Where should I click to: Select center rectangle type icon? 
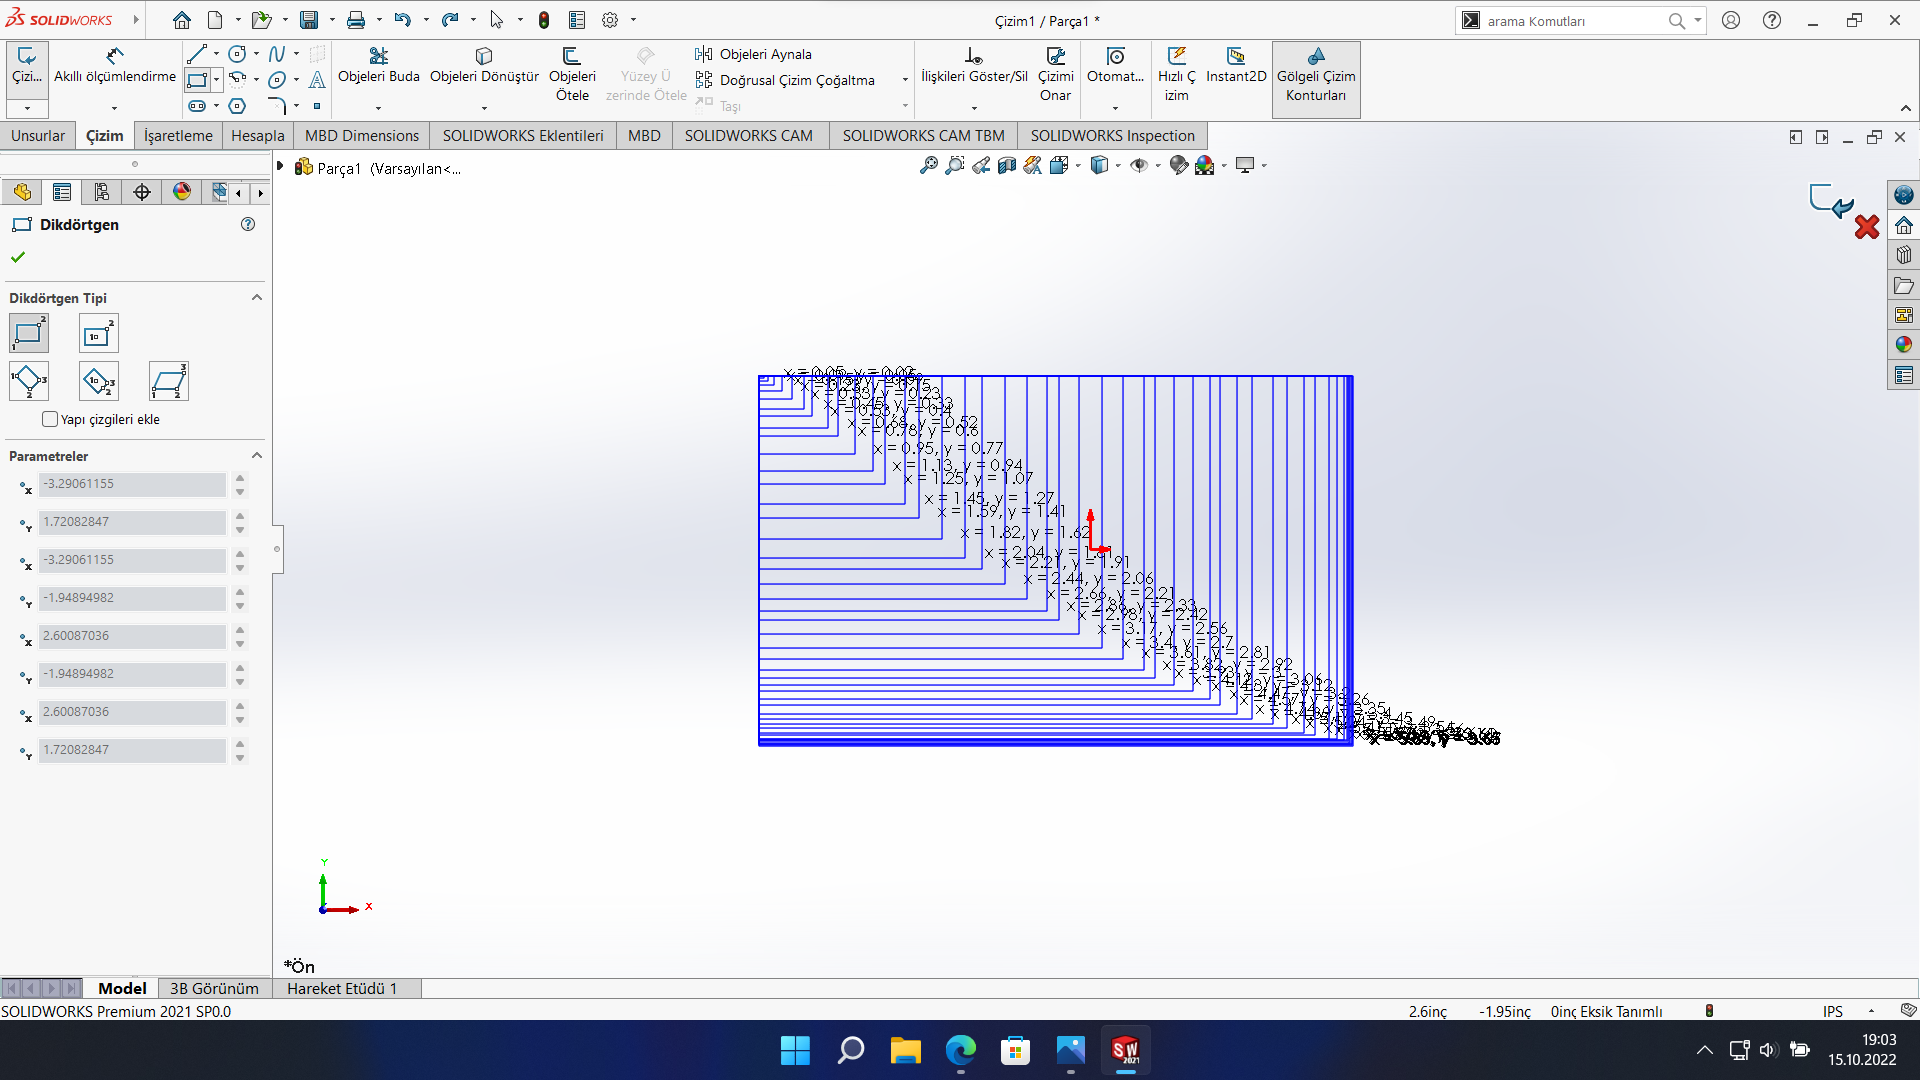(x=98, y=334)
